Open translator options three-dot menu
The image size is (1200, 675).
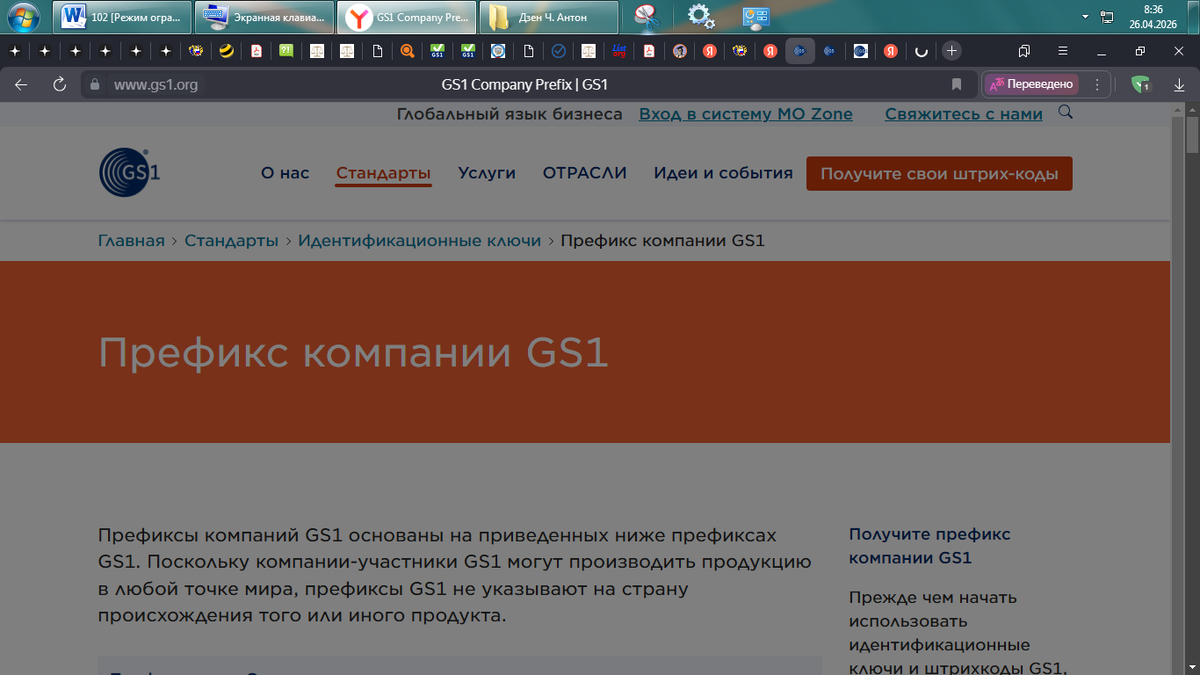1097,85
